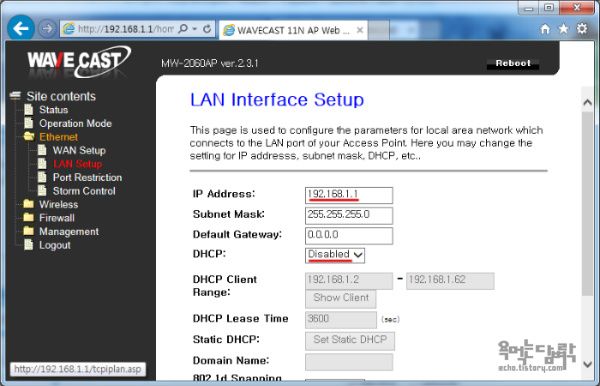Minimize the browser window
The image size is (600, 386).
tap(529, 8)
